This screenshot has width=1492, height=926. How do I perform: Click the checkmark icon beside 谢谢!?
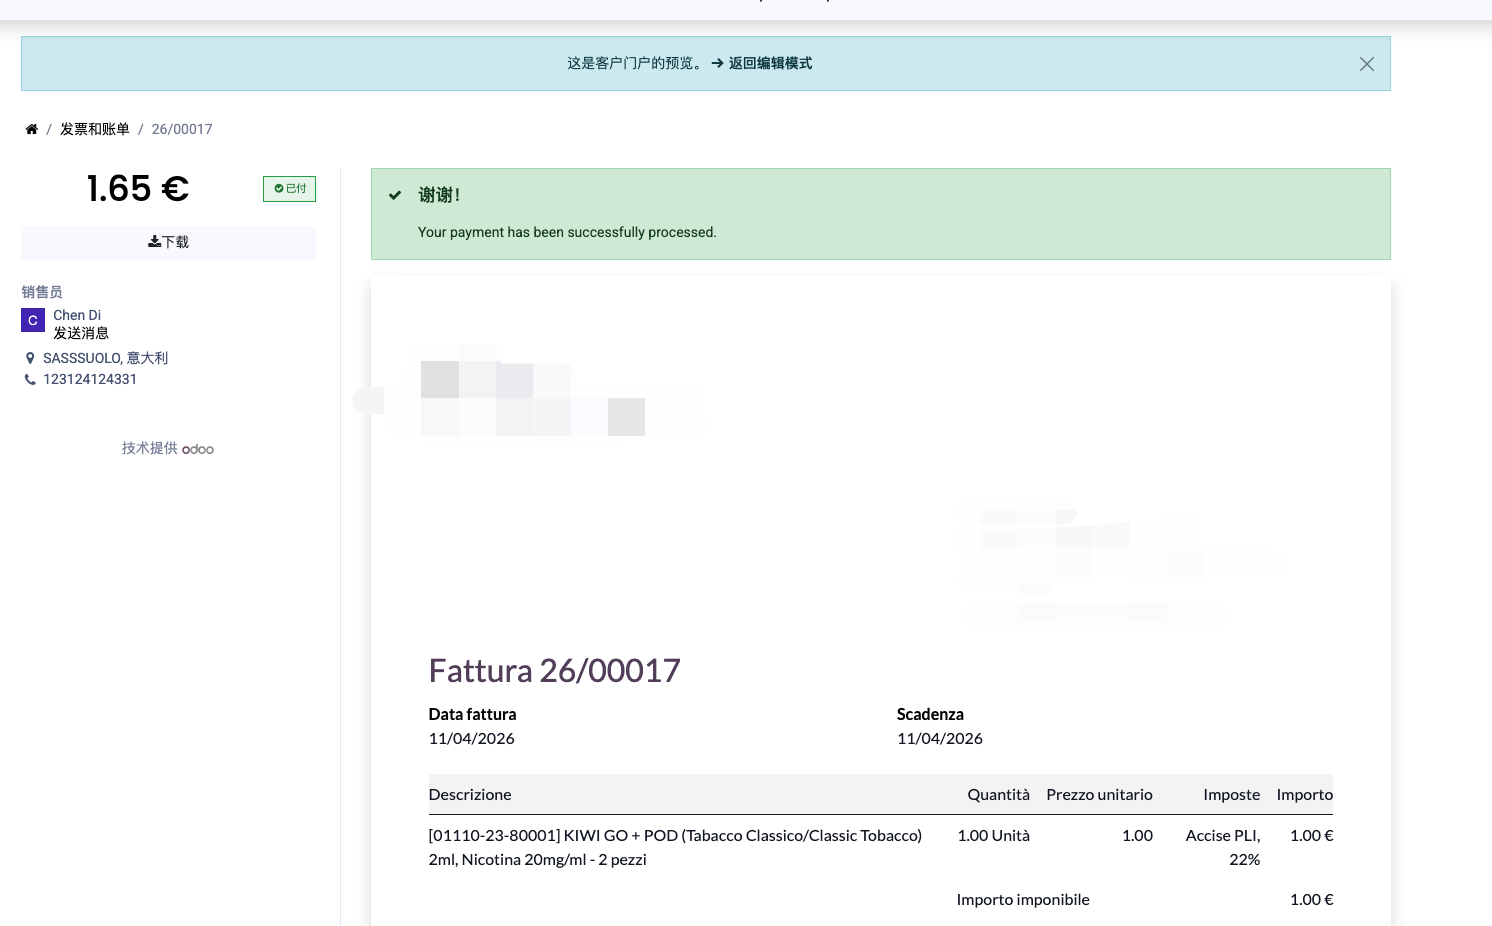coord(396,195)
